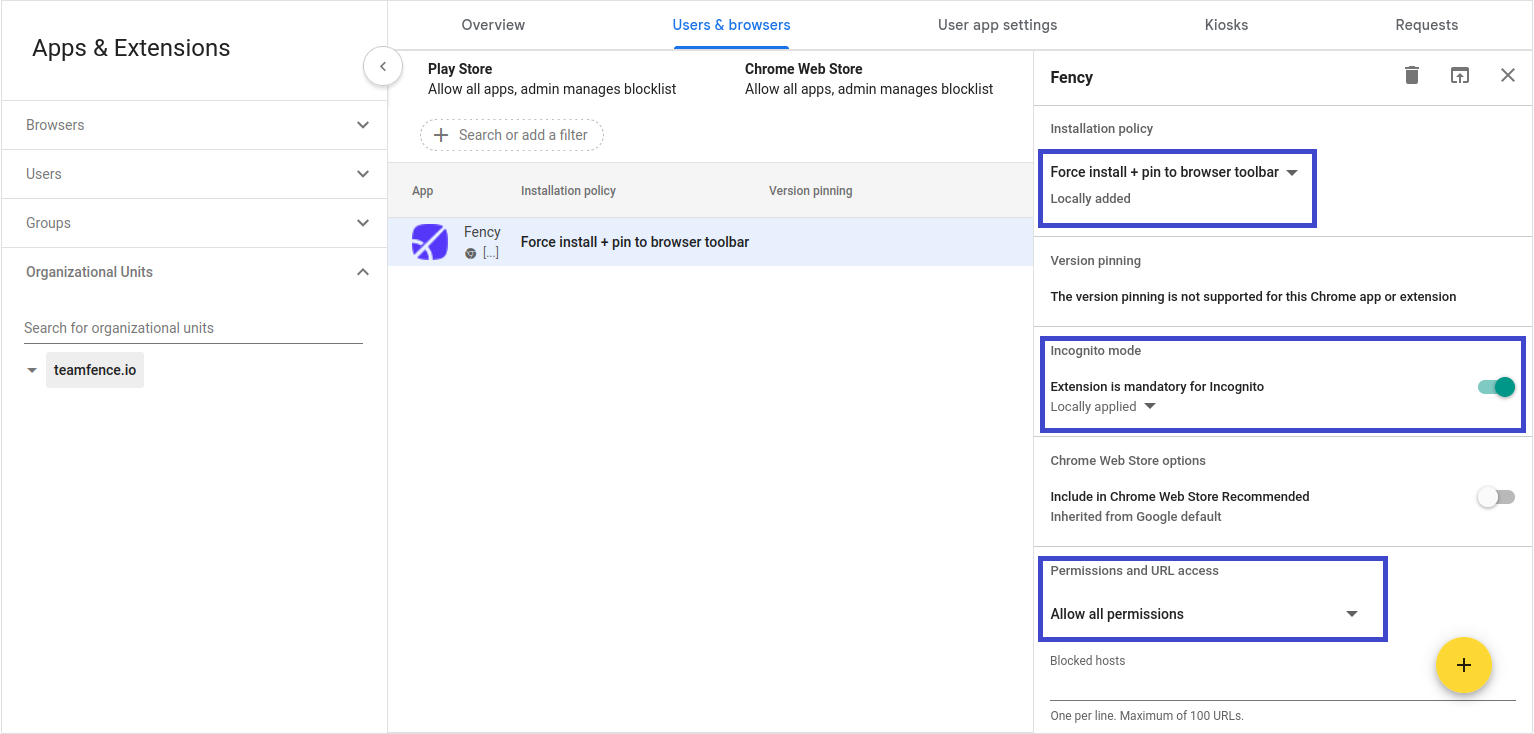Screen dimensions: 1534x734
Task: Switch to the Kiosks tab
Action: pyautogui.click(x=1226, y=24)
